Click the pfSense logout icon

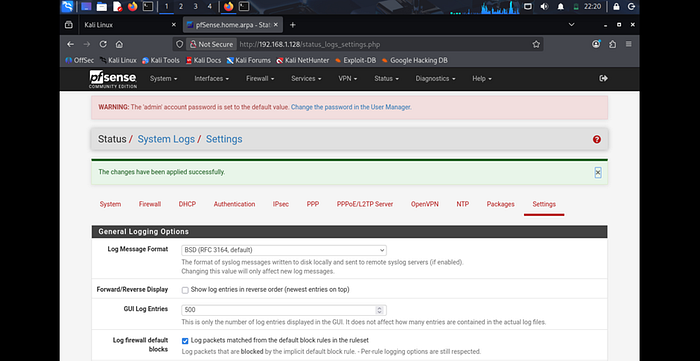(603, 79)
